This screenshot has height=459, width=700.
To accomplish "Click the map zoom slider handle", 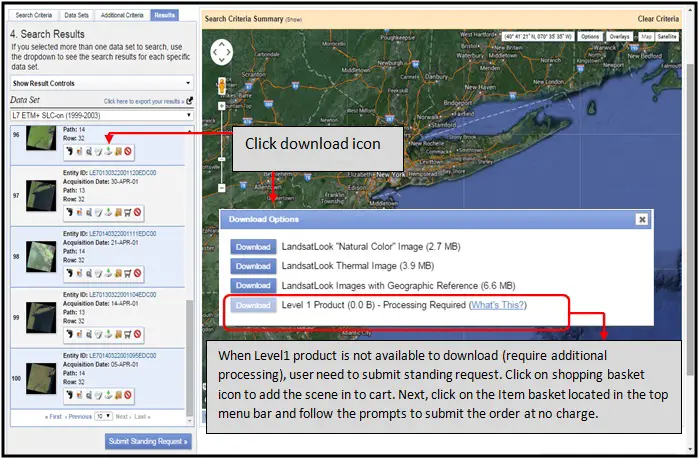I will click(x=221, y=159).
